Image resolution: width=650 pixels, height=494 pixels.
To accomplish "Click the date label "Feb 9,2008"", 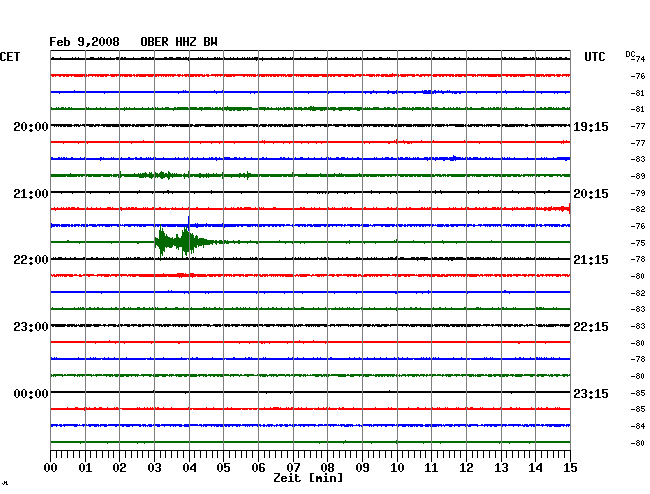I will (x=84, y=42).
